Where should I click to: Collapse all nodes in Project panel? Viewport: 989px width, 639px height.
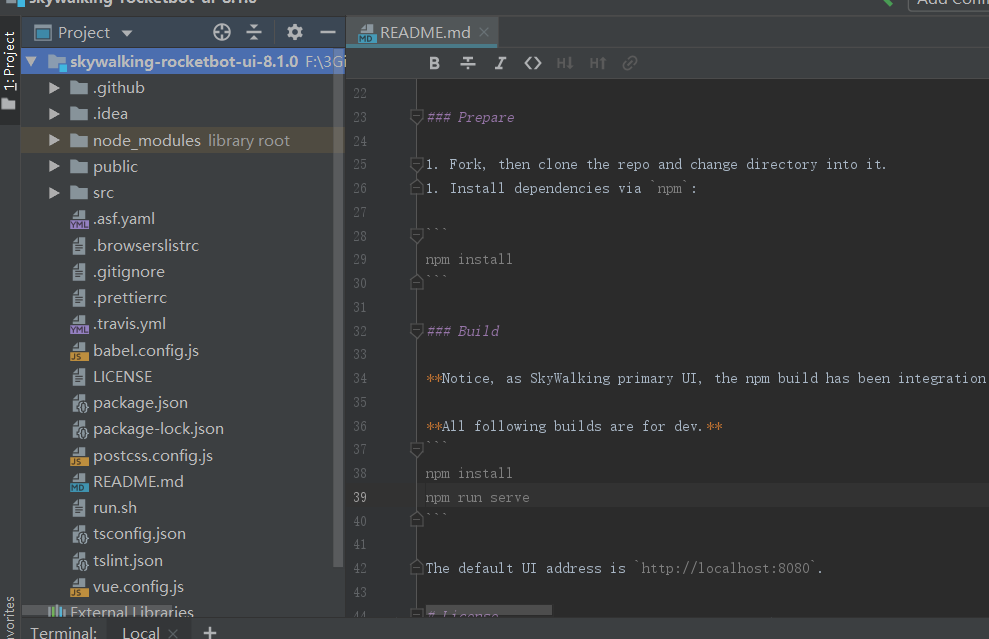tap(254, 32)
